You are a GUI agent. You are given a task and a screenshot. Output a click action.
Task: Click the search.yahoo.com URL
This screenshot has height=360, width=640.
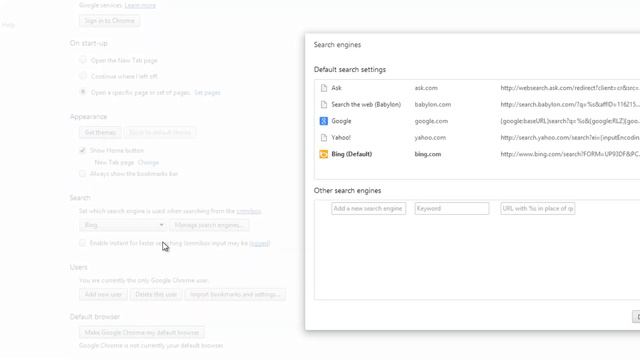570,138
